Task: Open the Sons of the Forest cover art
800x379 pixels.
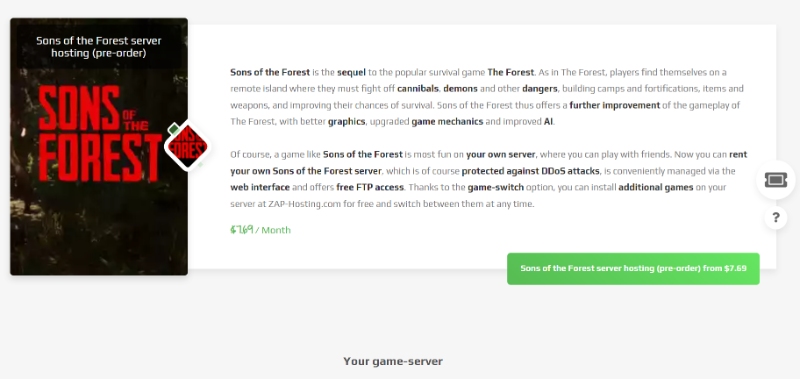Action: (x=99, y=147)
